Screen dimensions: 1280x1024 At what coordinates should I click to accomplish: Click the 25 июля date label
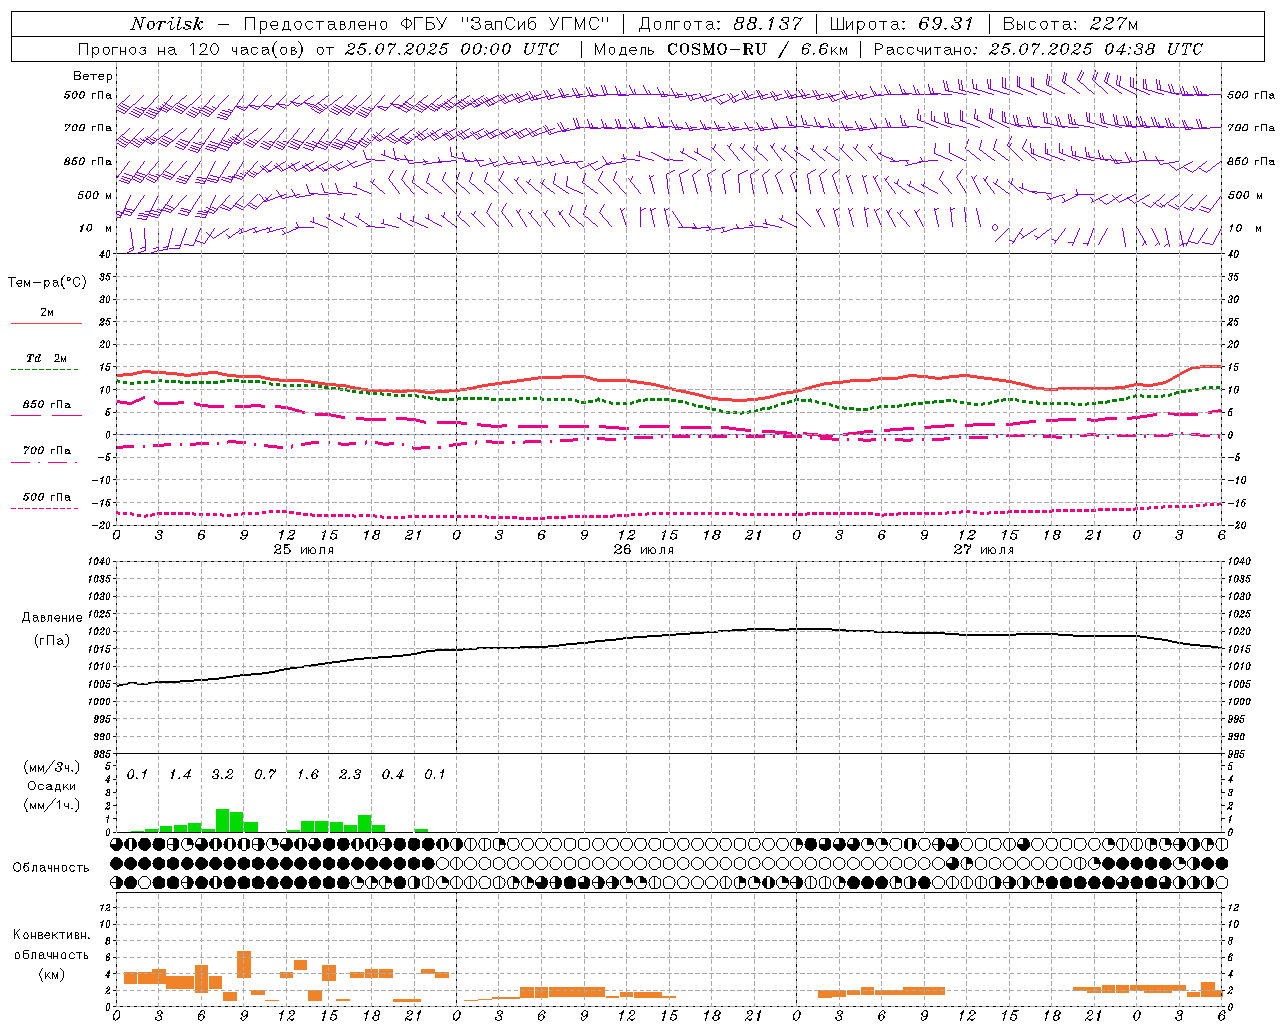(304, 549)
